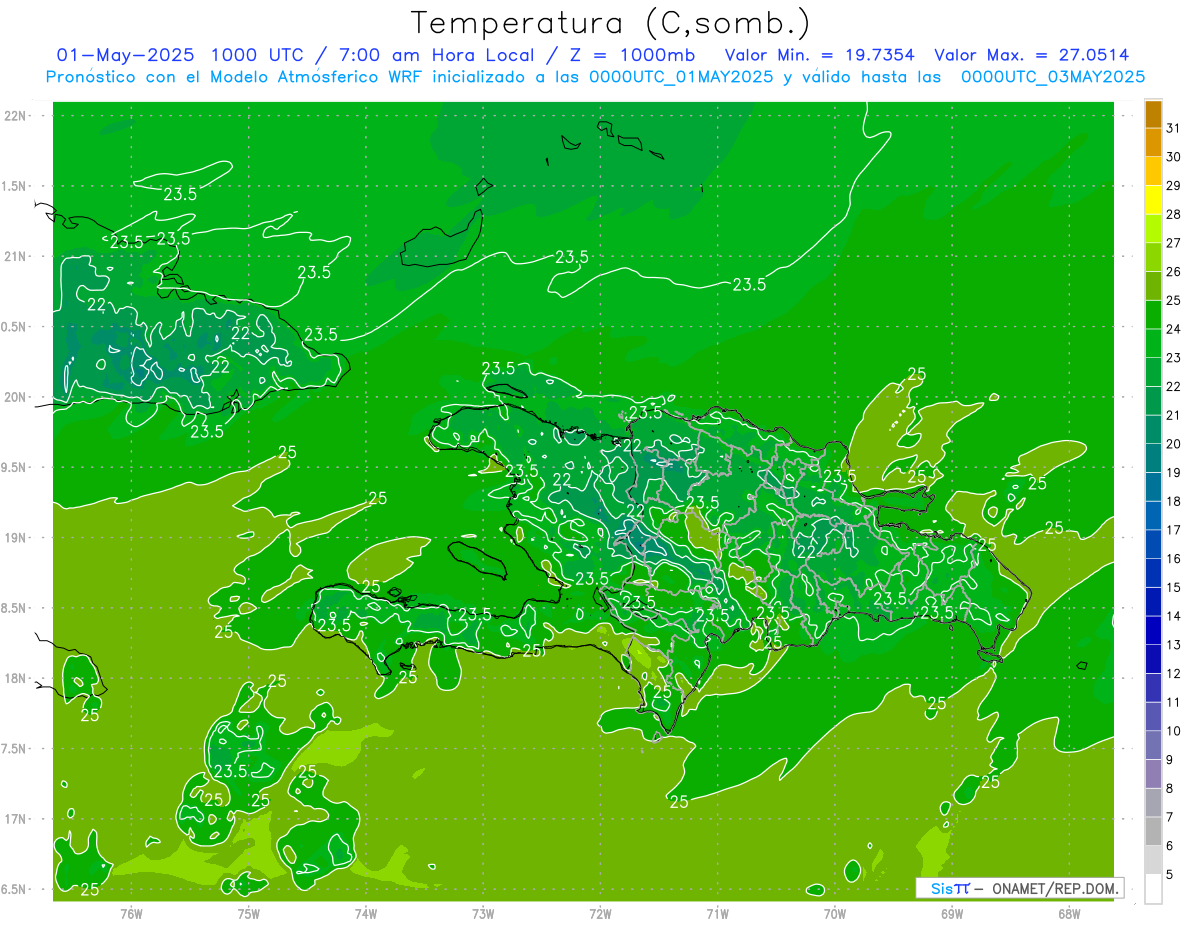
Task: Click the yellow colorbar swatch between 28 and 29
Action: [1153, 200]
